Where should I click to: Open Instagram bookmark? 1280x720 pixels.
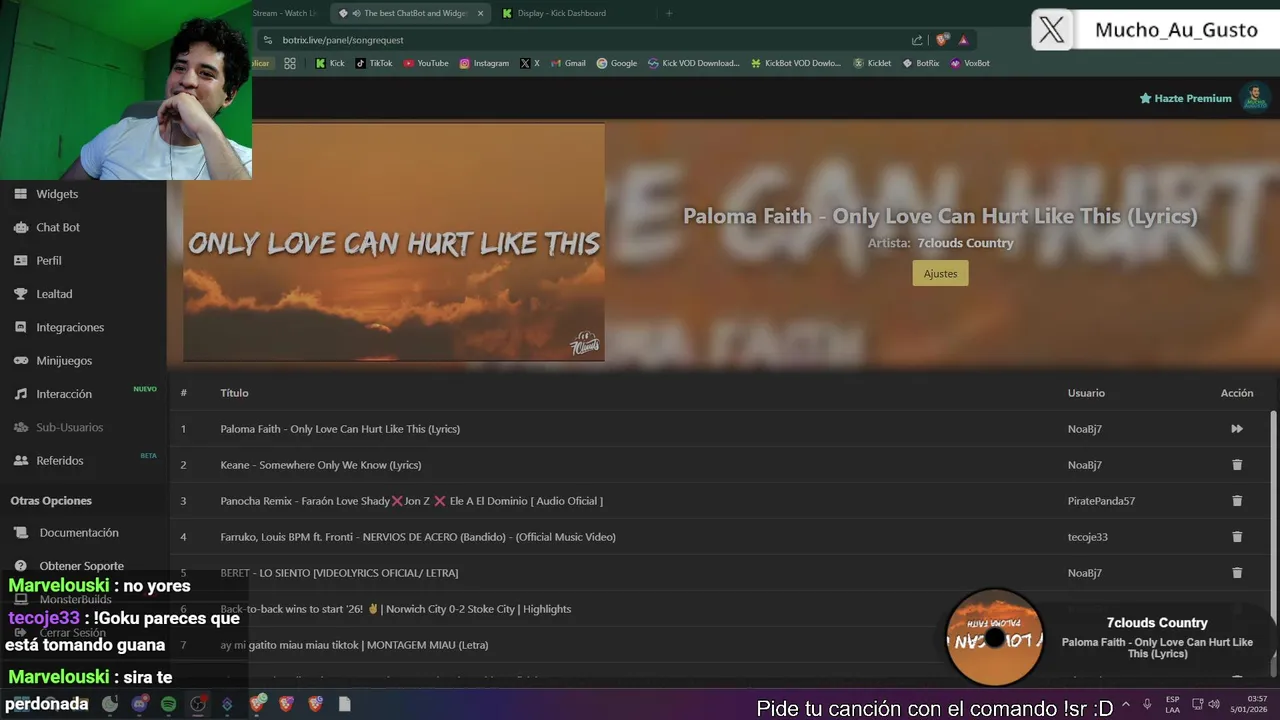[484, 63]
